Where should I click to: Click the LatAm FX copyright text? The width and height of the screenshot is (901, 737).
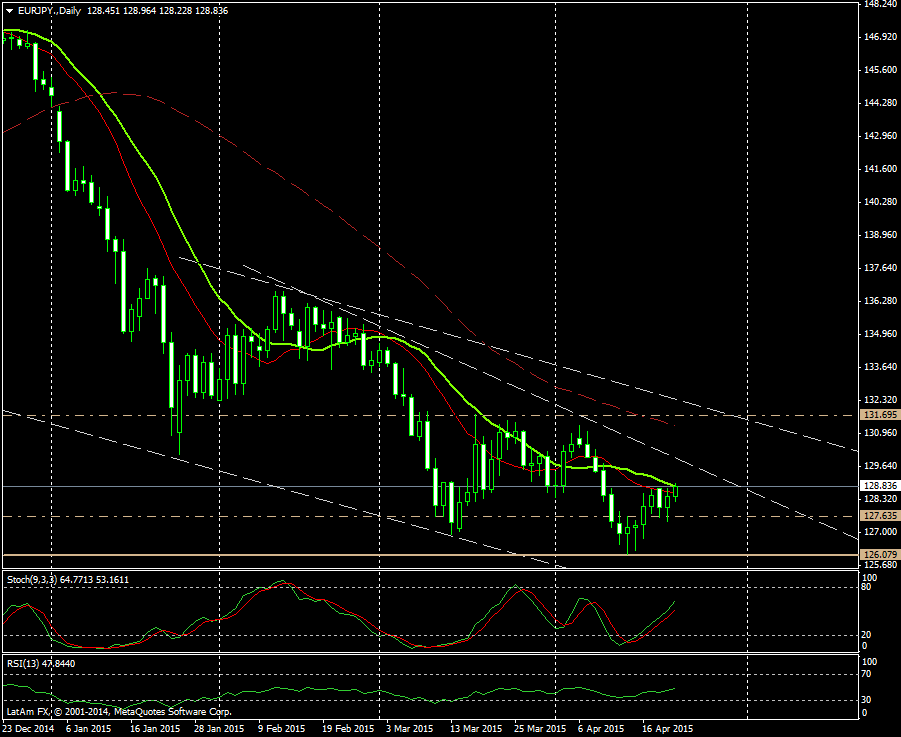(118, 712)
